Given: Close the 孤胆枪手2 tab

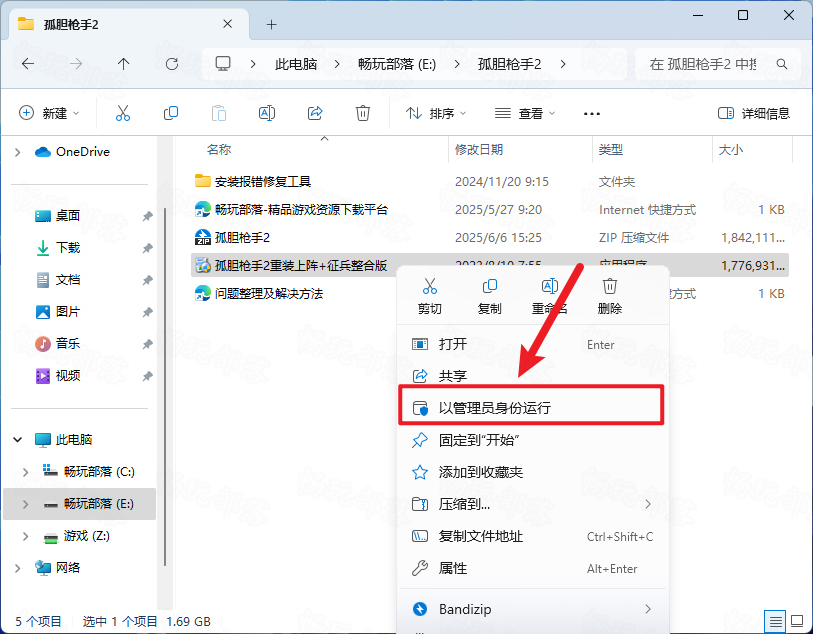Looking at the screenshot, I should pyautogui.click(x=227, y=24).
